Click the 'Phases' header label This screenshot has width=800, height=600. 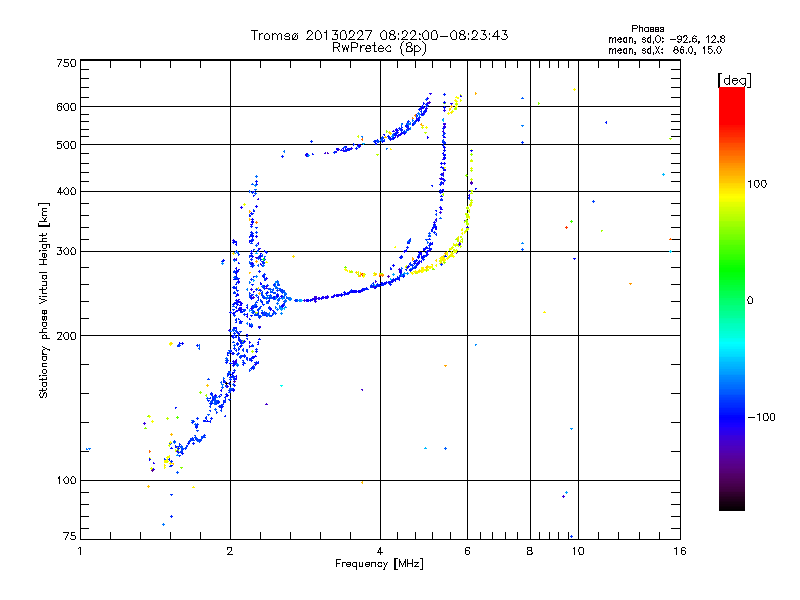pos(647,29)
